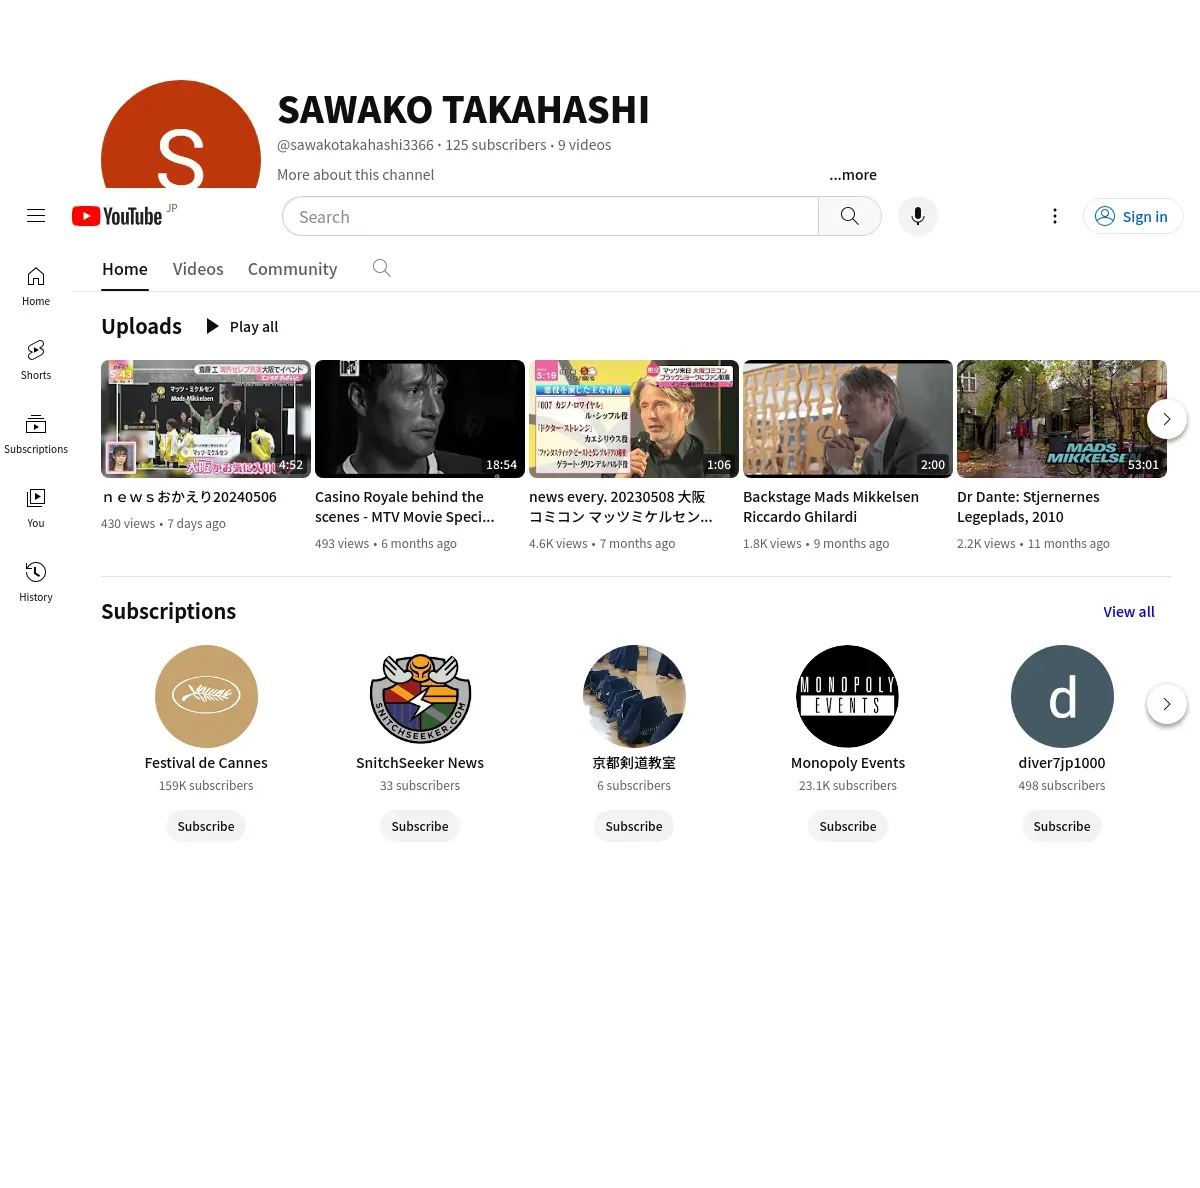Start voice search with microphone icon
1200x1188 pixels.
pyautogui.click(x=917, y=216)
